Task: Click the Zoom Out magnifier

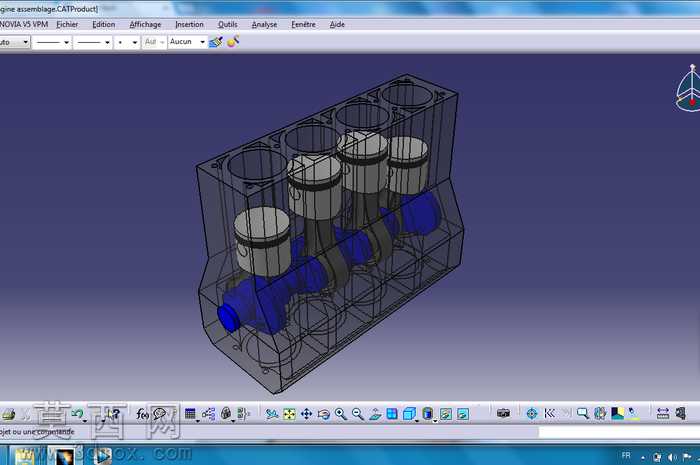Action: point(358,414)
